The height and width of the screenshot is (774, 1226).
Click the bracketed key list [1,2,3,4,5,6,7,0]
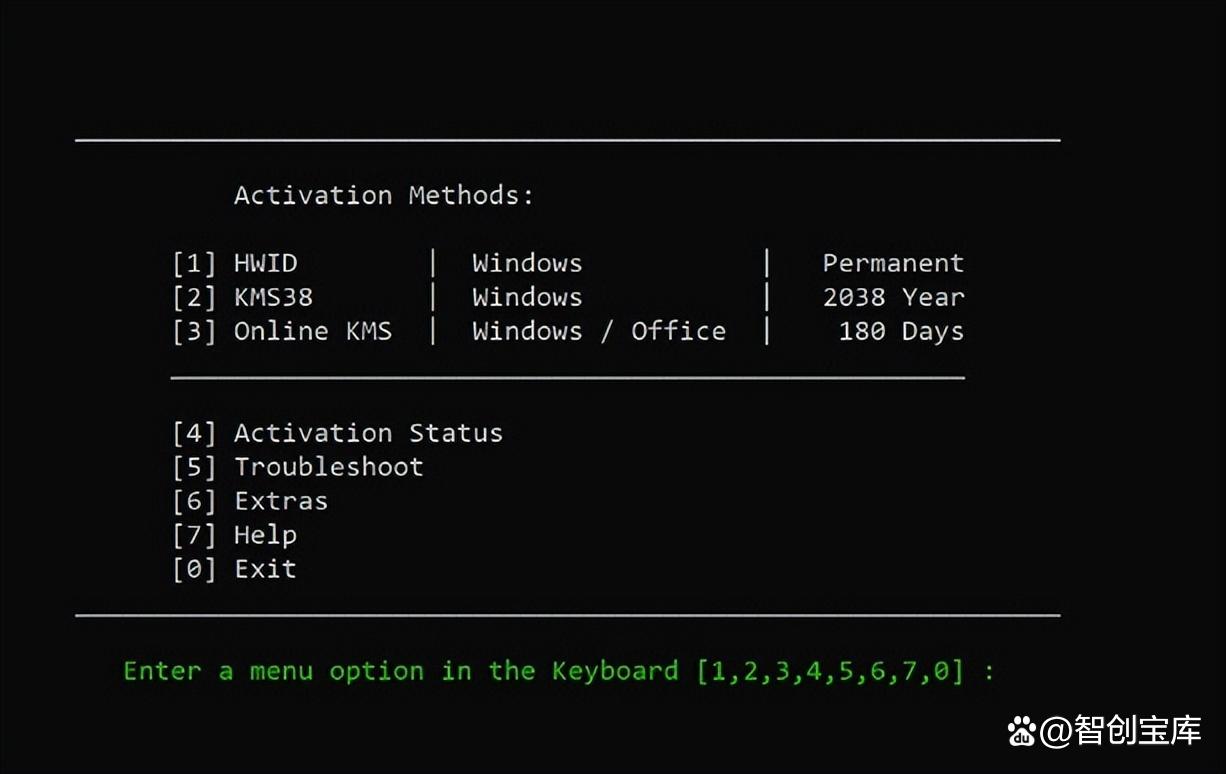pos(830,671)
